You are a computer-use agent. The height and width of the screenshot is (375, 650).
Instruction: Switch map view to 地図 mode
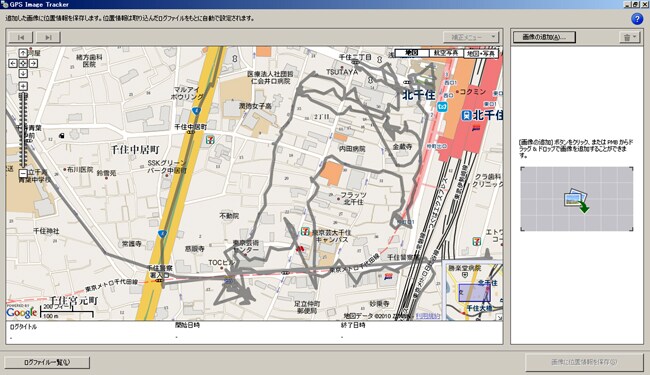[411, 53]
